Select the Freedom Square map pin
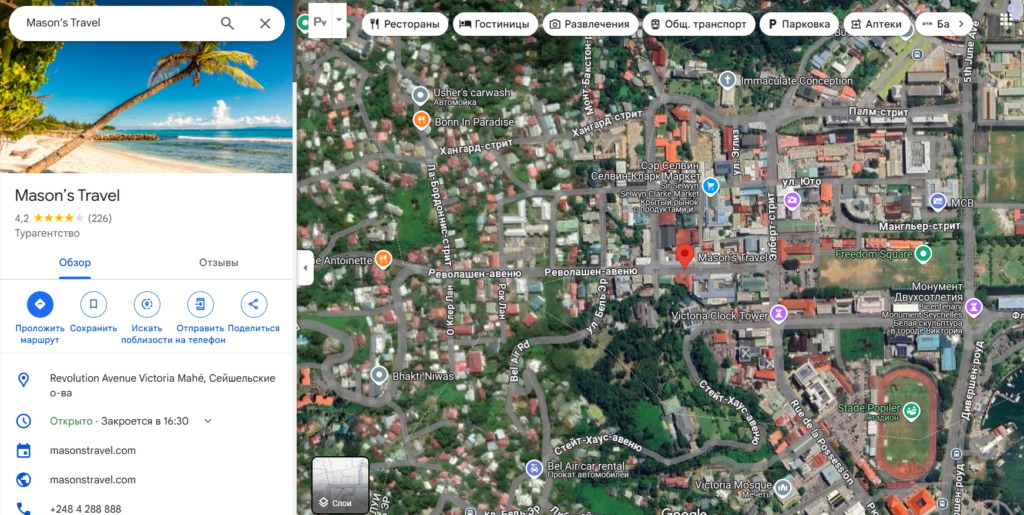Screen dimensions: 1024x515 923,254
